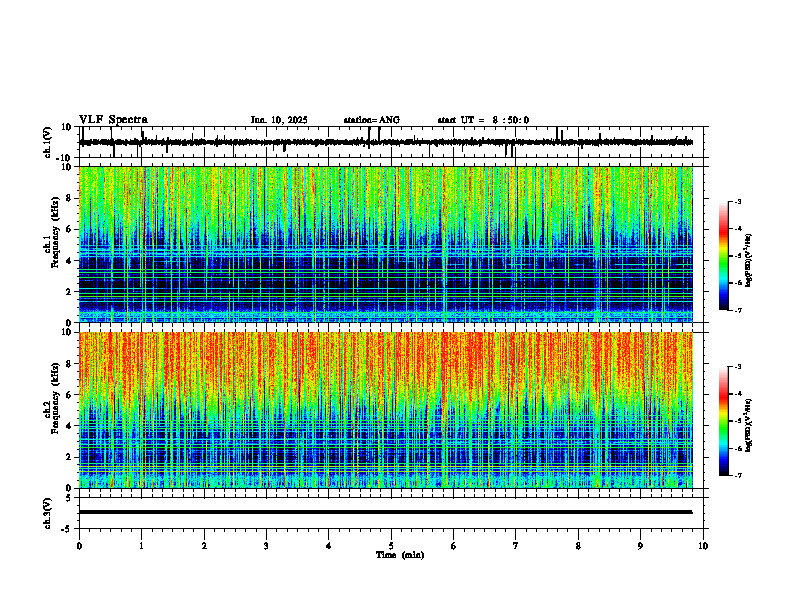792x612 pixels.
Task: Click the ch.3 flat voltage trace
Action: point(386,512)
